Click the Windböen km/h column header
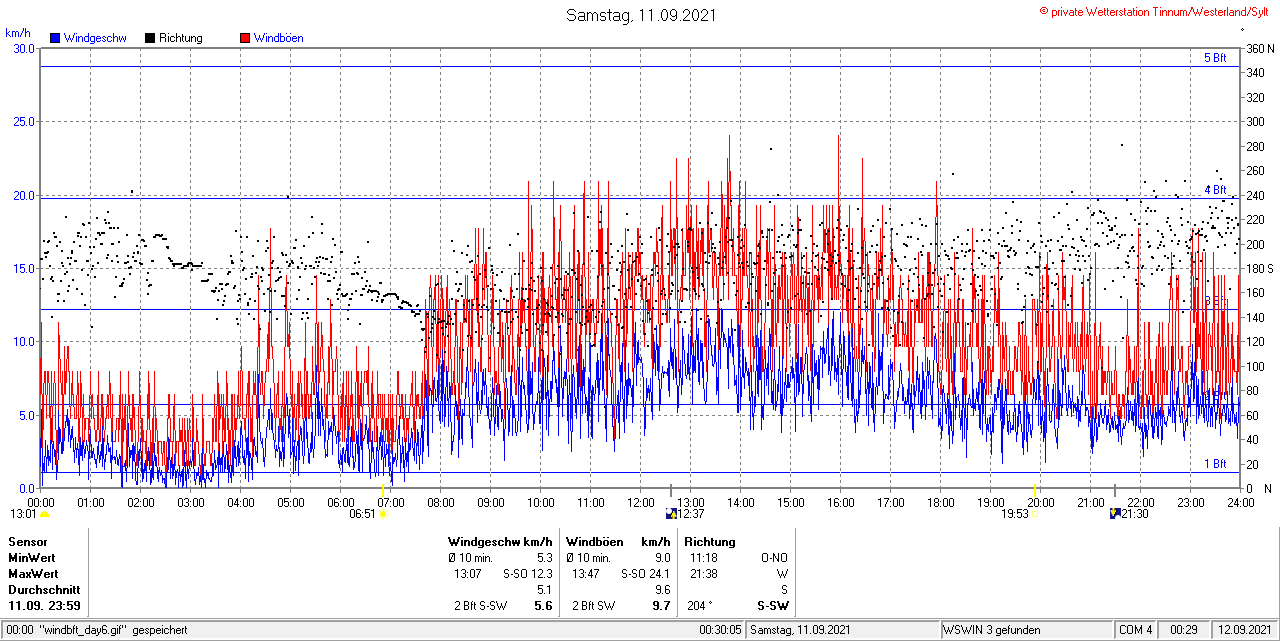The height and width of the screenshot is (641, 1280). pyautogui.click(x=618, y=542)
